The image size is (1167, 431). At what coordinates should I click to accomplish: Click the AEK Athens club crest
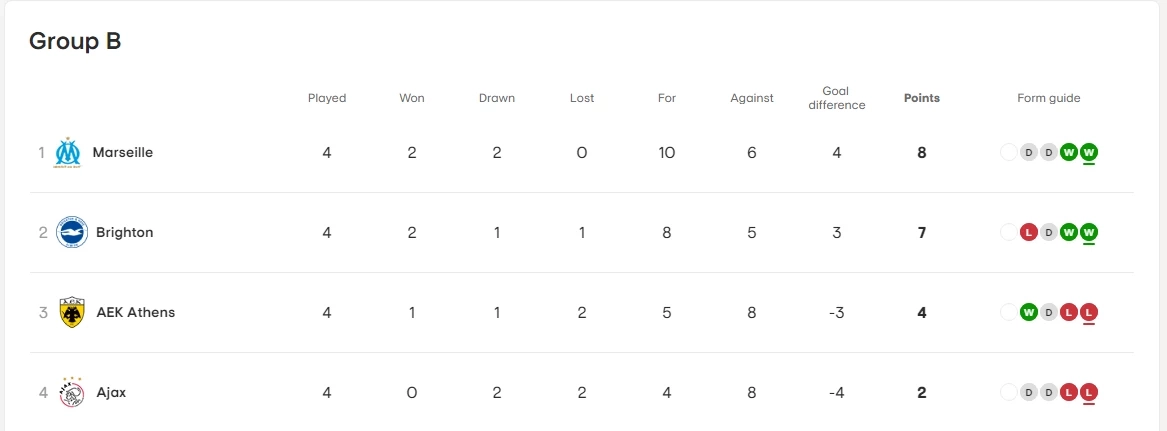point(72,313)
